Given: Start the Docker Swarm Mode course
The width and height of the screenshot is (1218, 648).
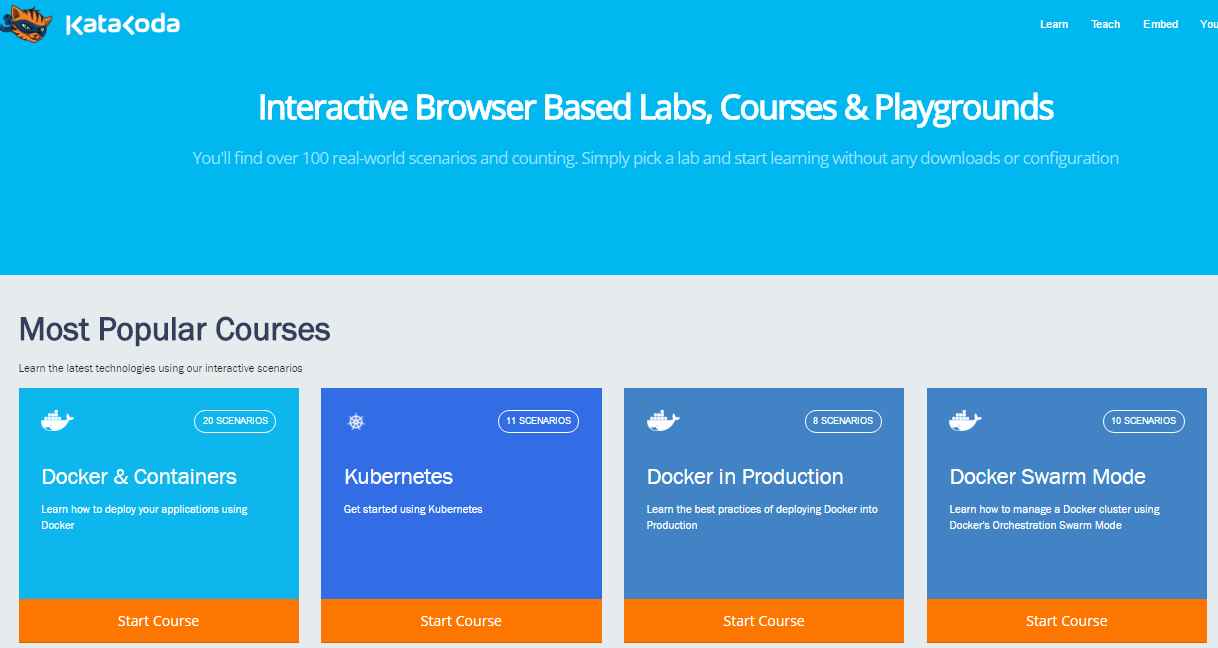Looking at the screenshot, I should pos(1067,621).
